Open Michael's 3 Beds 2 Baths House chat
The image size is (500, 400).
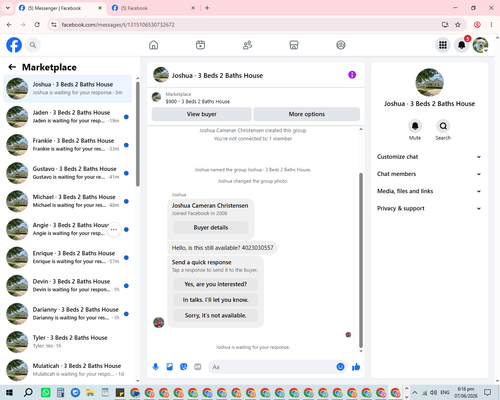click(68, 201)
